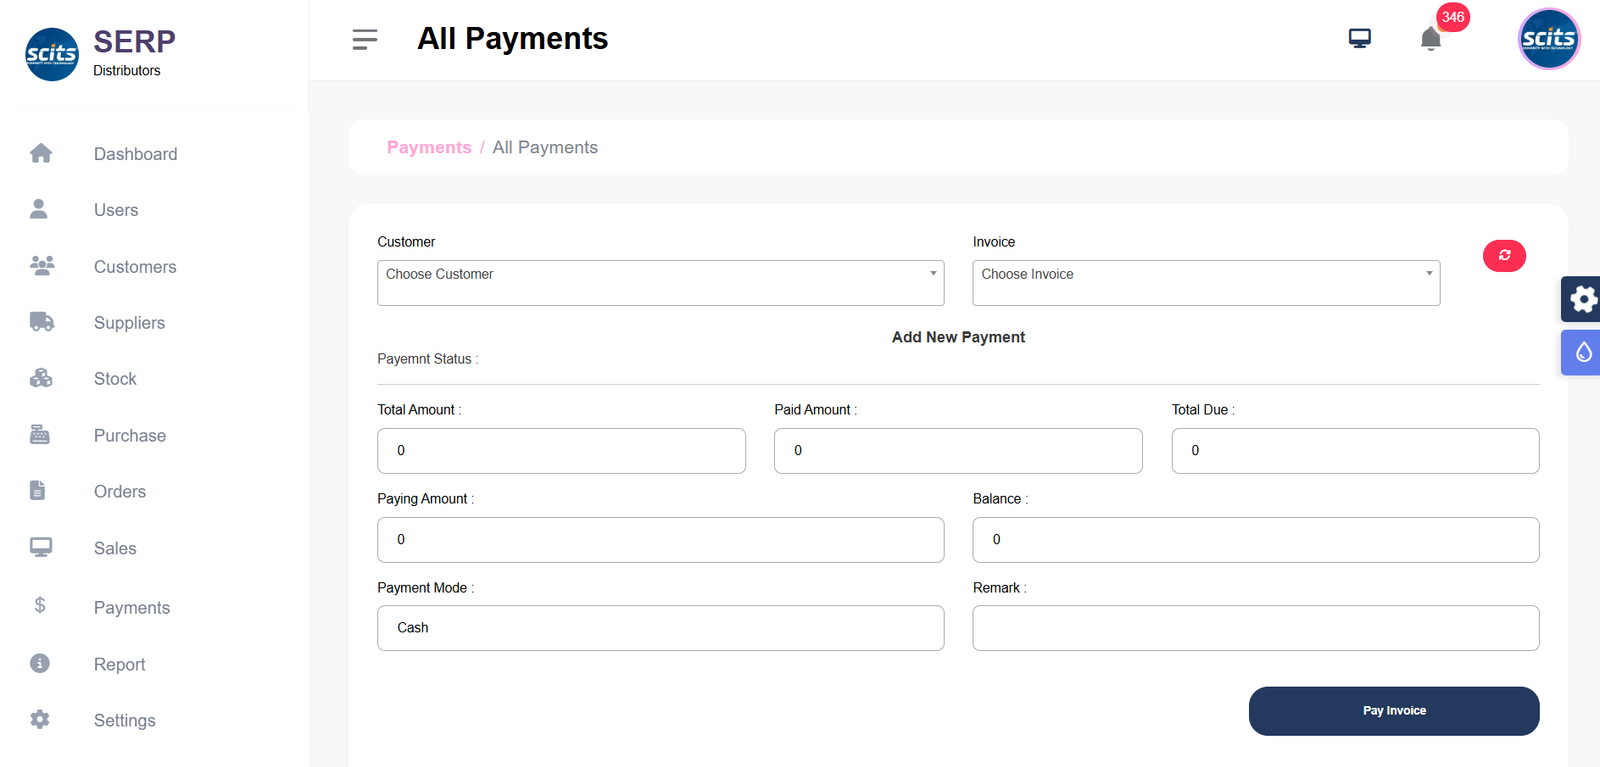Image resolution: width=1600 pixels, height=767 pixels.
Task: Open the gear settings side panel
Action: (1582, 299)
